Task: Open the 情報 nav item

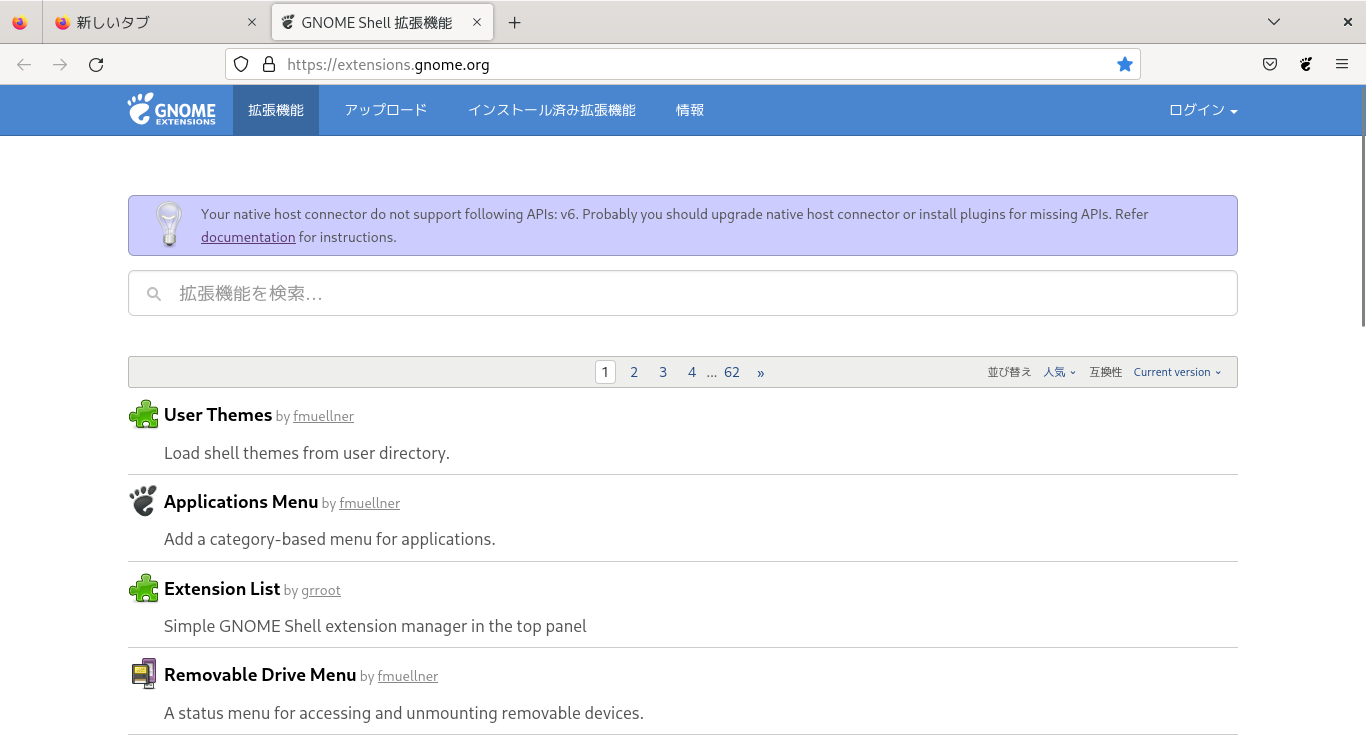Action: point(690,110)
